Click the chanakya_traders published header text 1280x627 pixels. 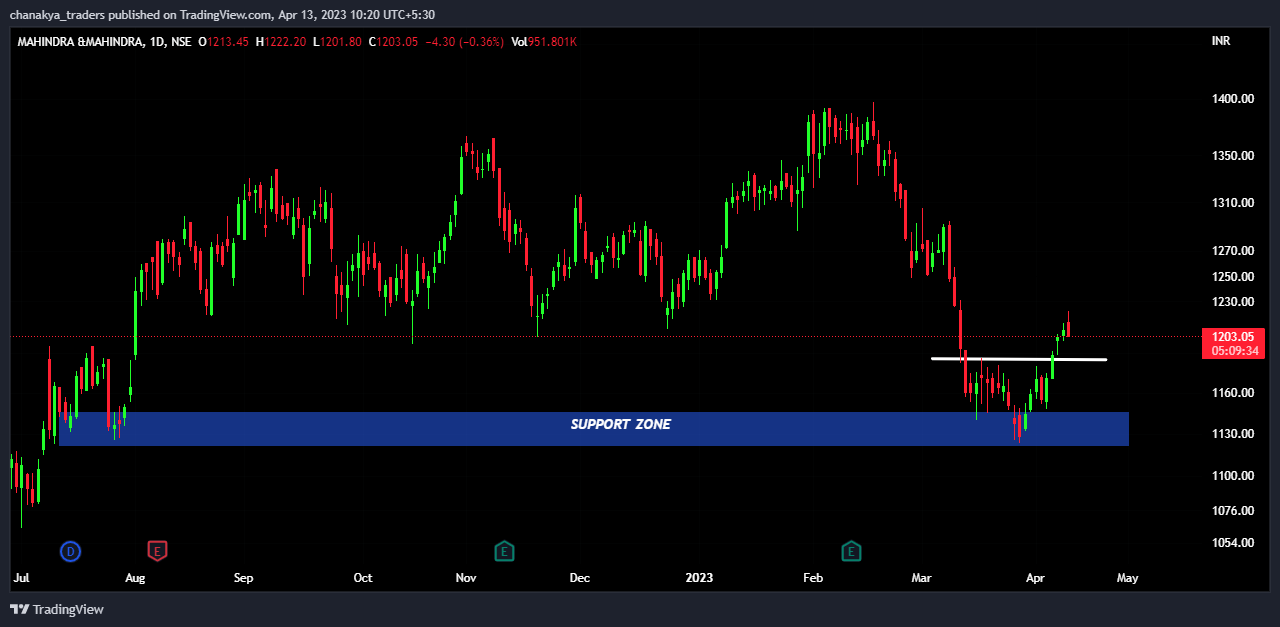[x=222, y=14]
